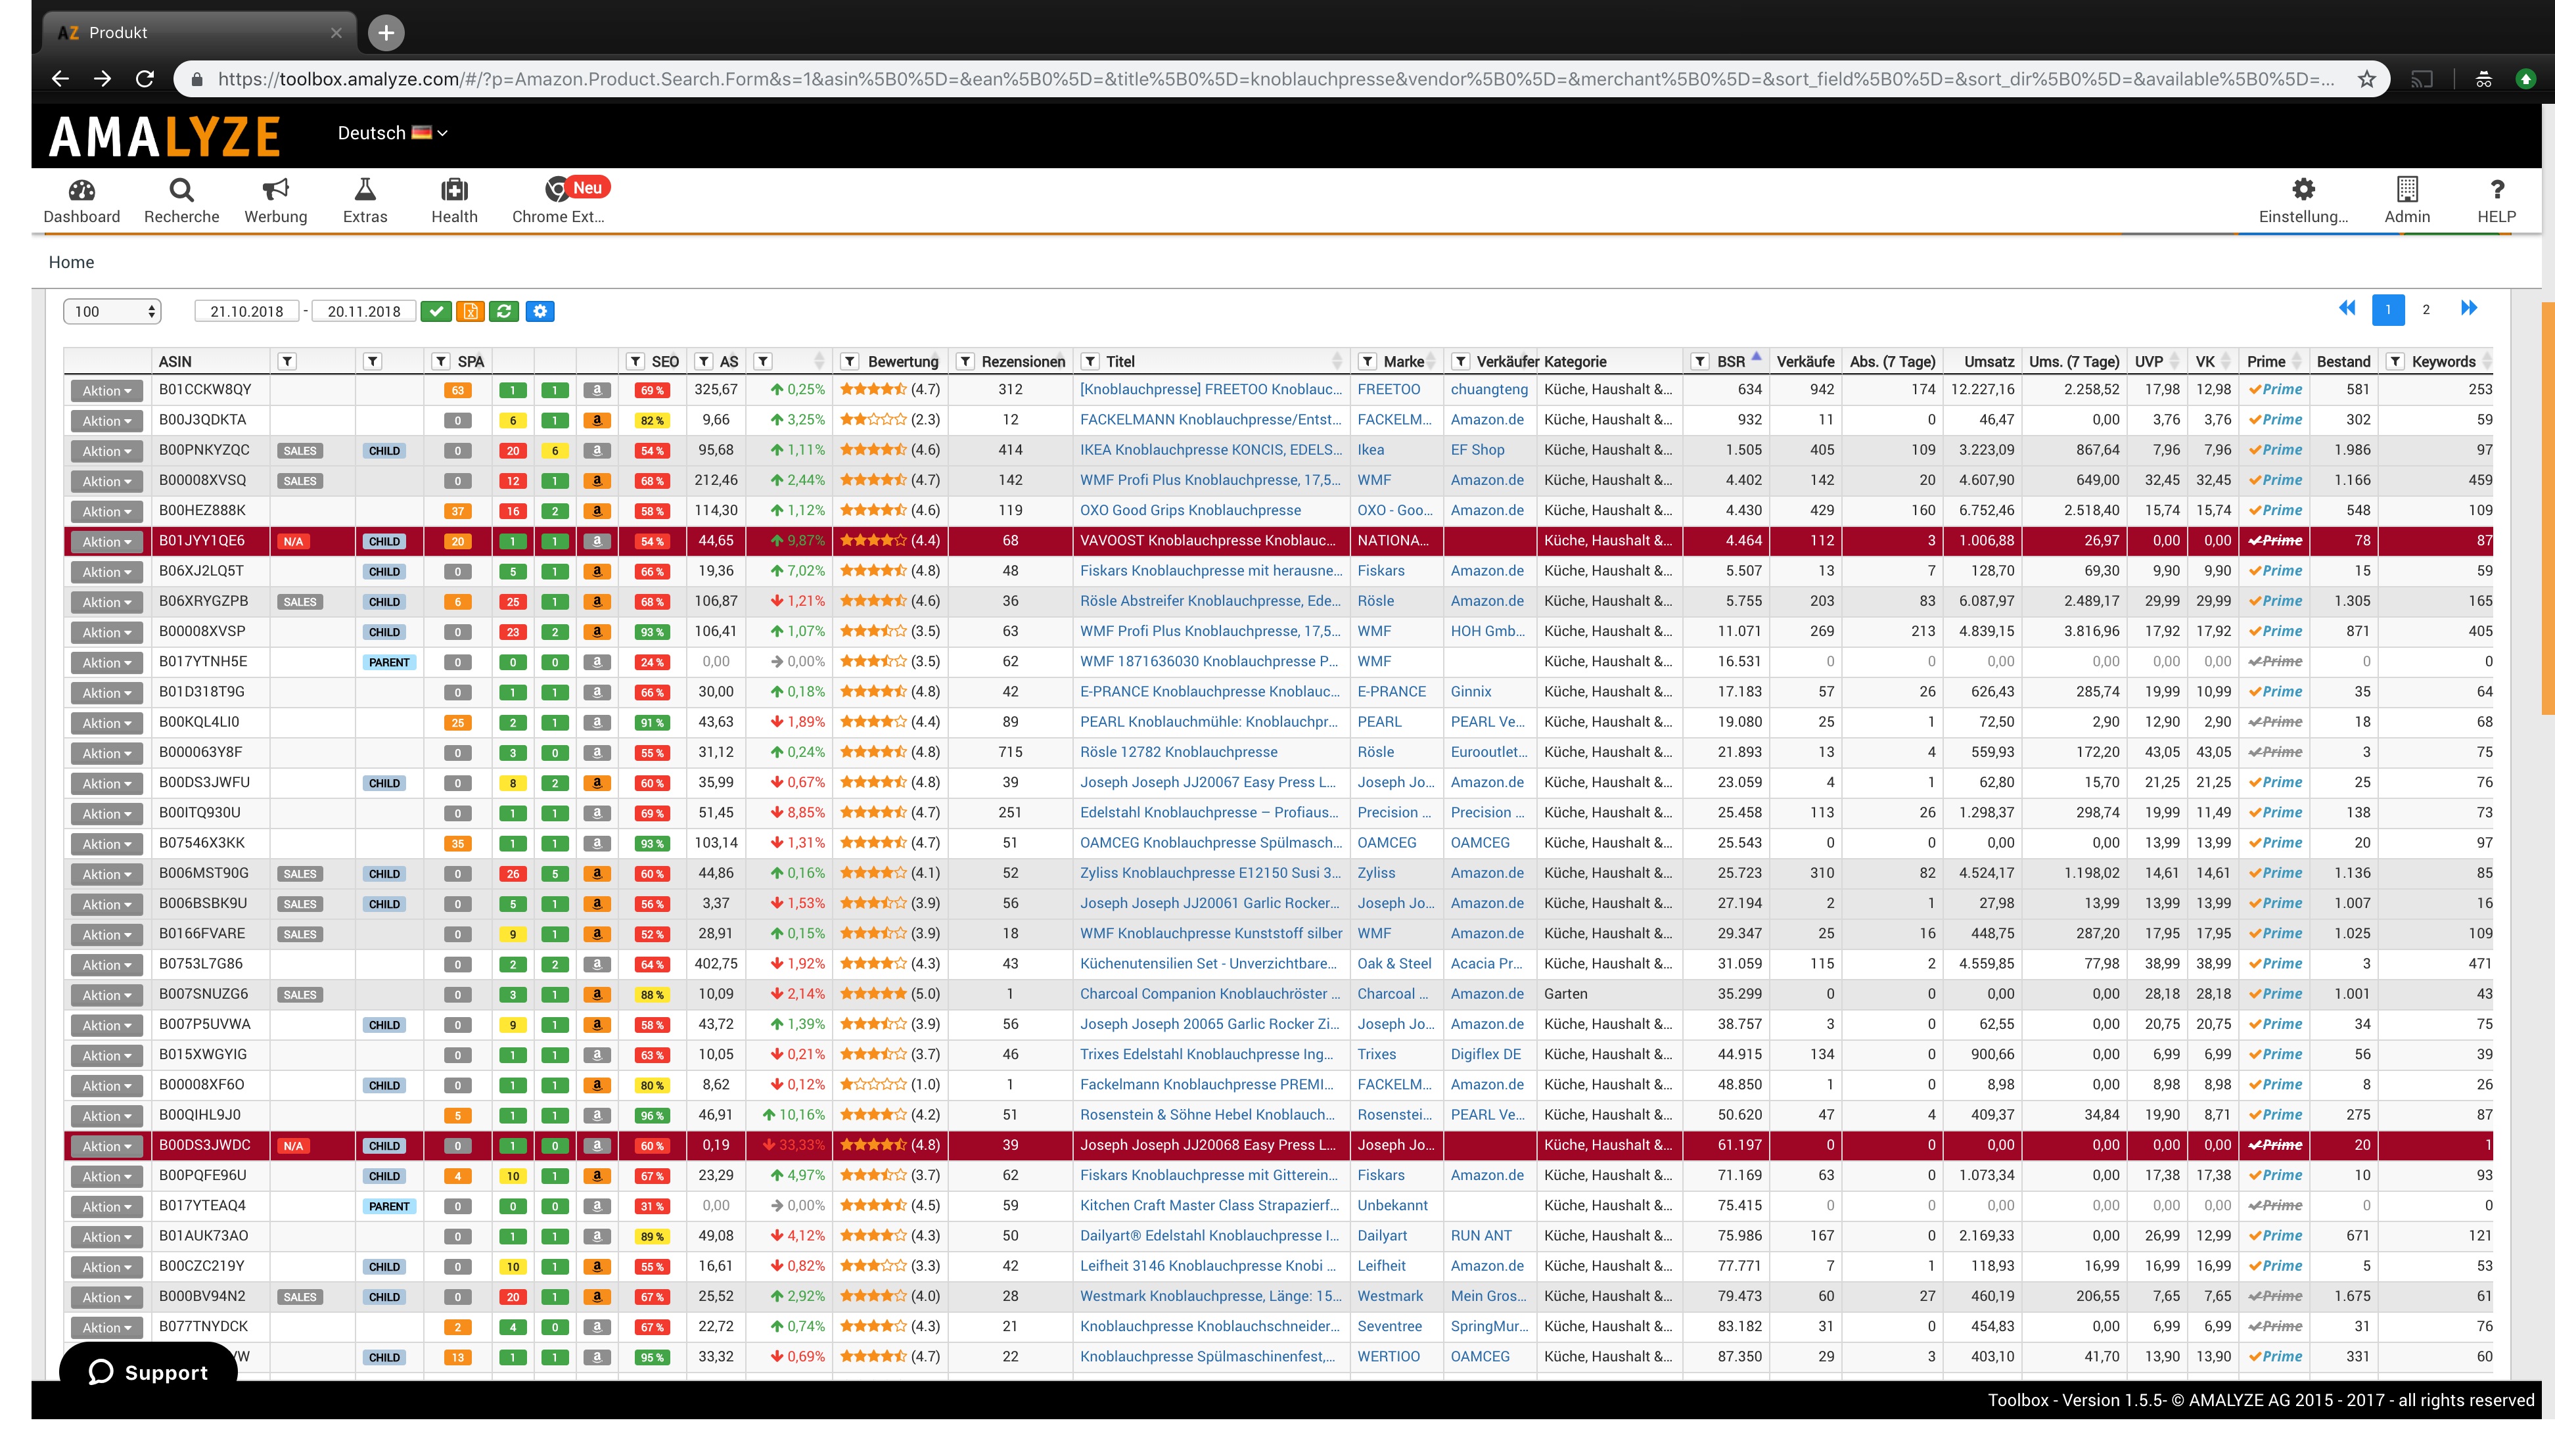
Task: Open filter icon for the Marke column
Action: (1367, 361)
